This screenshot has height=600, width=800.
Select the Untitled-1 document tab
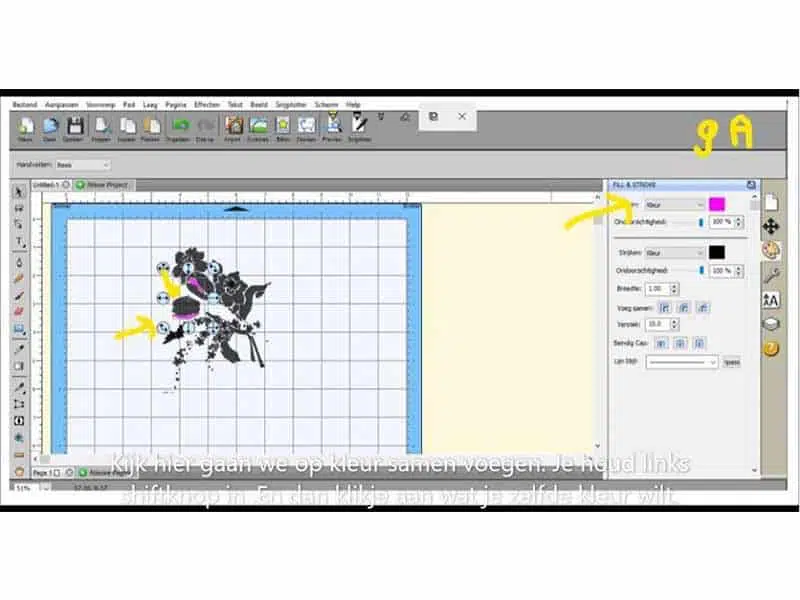[51, 185]
